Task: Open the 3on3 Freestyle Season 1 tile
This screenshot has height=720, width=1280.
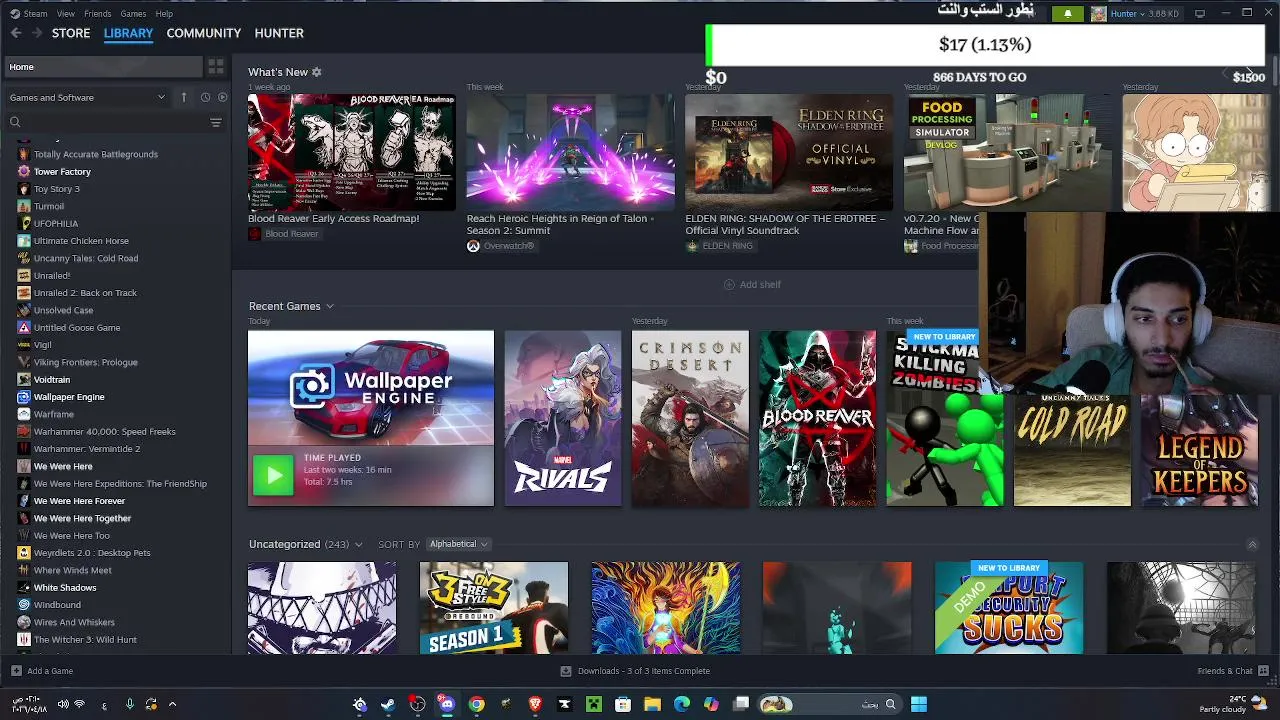Action: pos(494,608)
